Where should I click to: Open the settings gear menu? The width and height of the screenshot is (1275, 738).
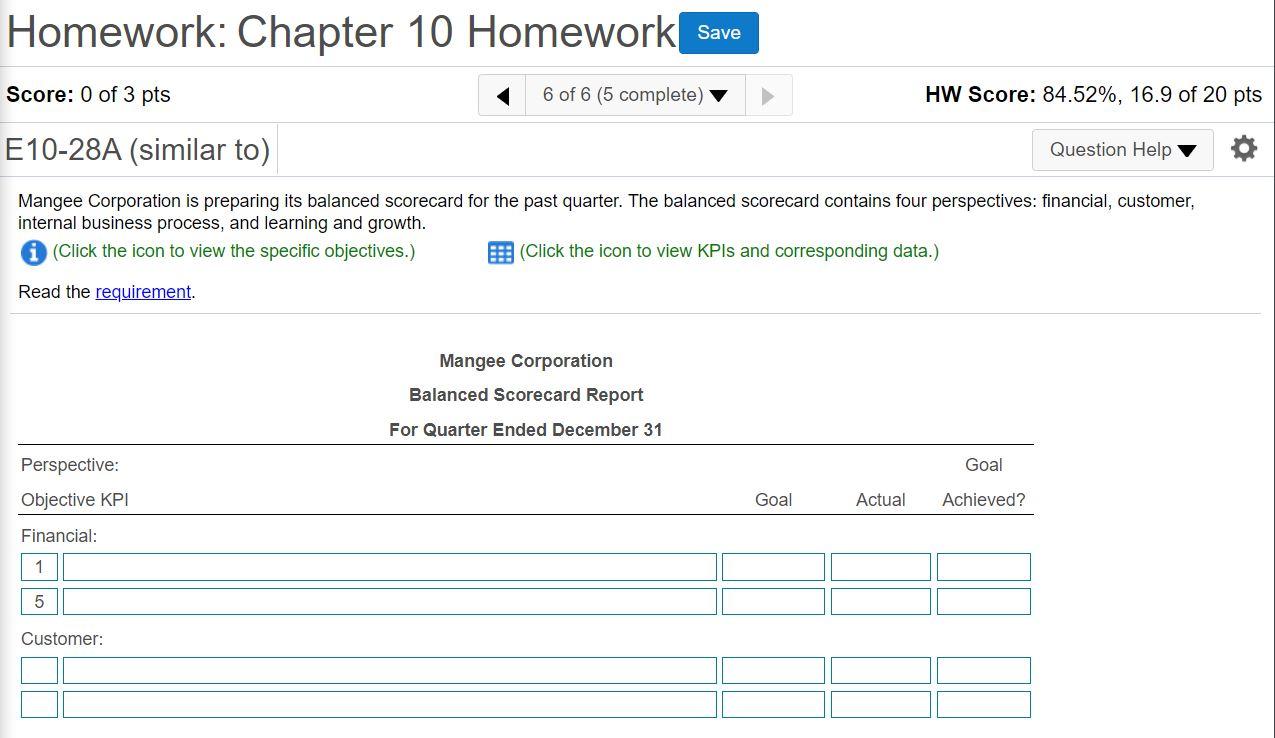(1243, 148)
